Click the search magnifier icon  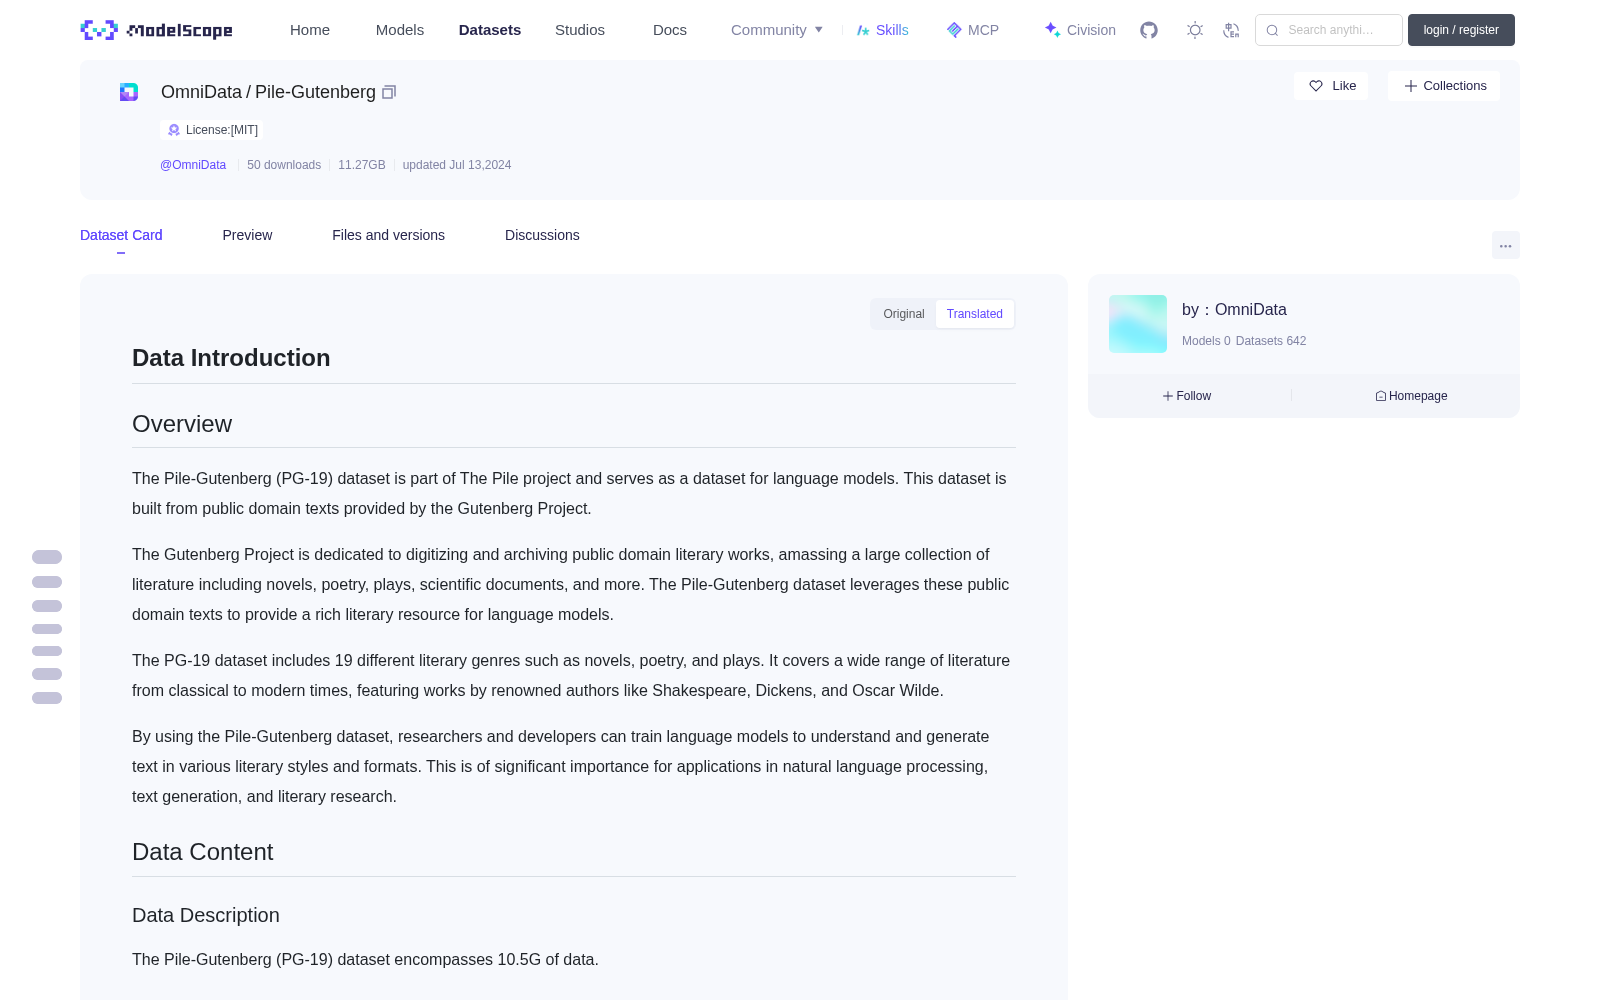1272,30
